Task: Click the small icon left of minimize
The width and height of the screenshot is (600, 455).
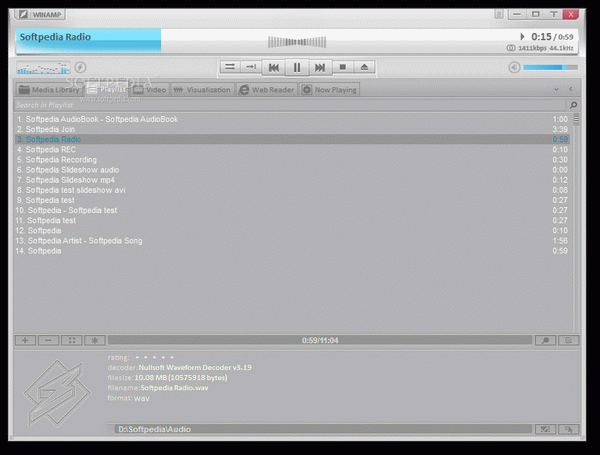Action: click(x=499, y=15)
